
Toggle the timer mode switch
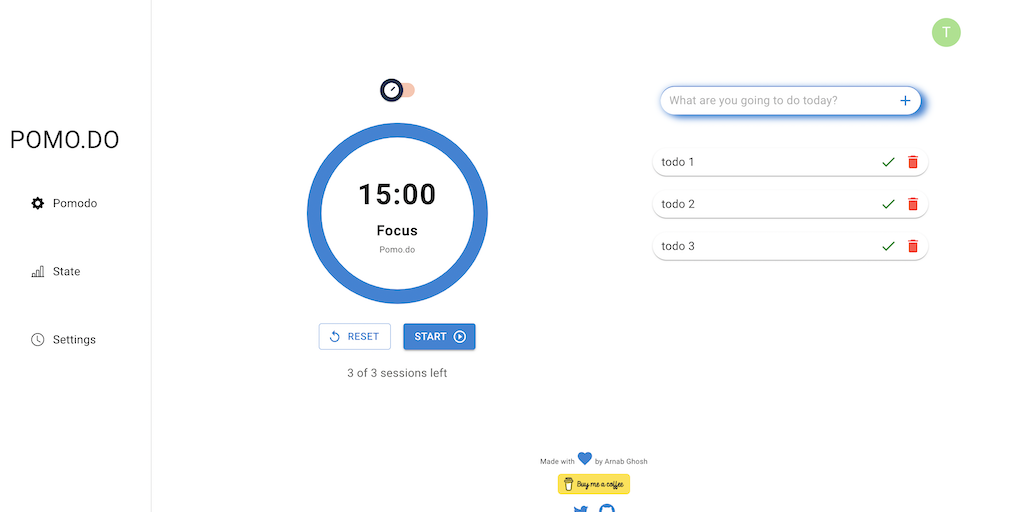[397, 90]
